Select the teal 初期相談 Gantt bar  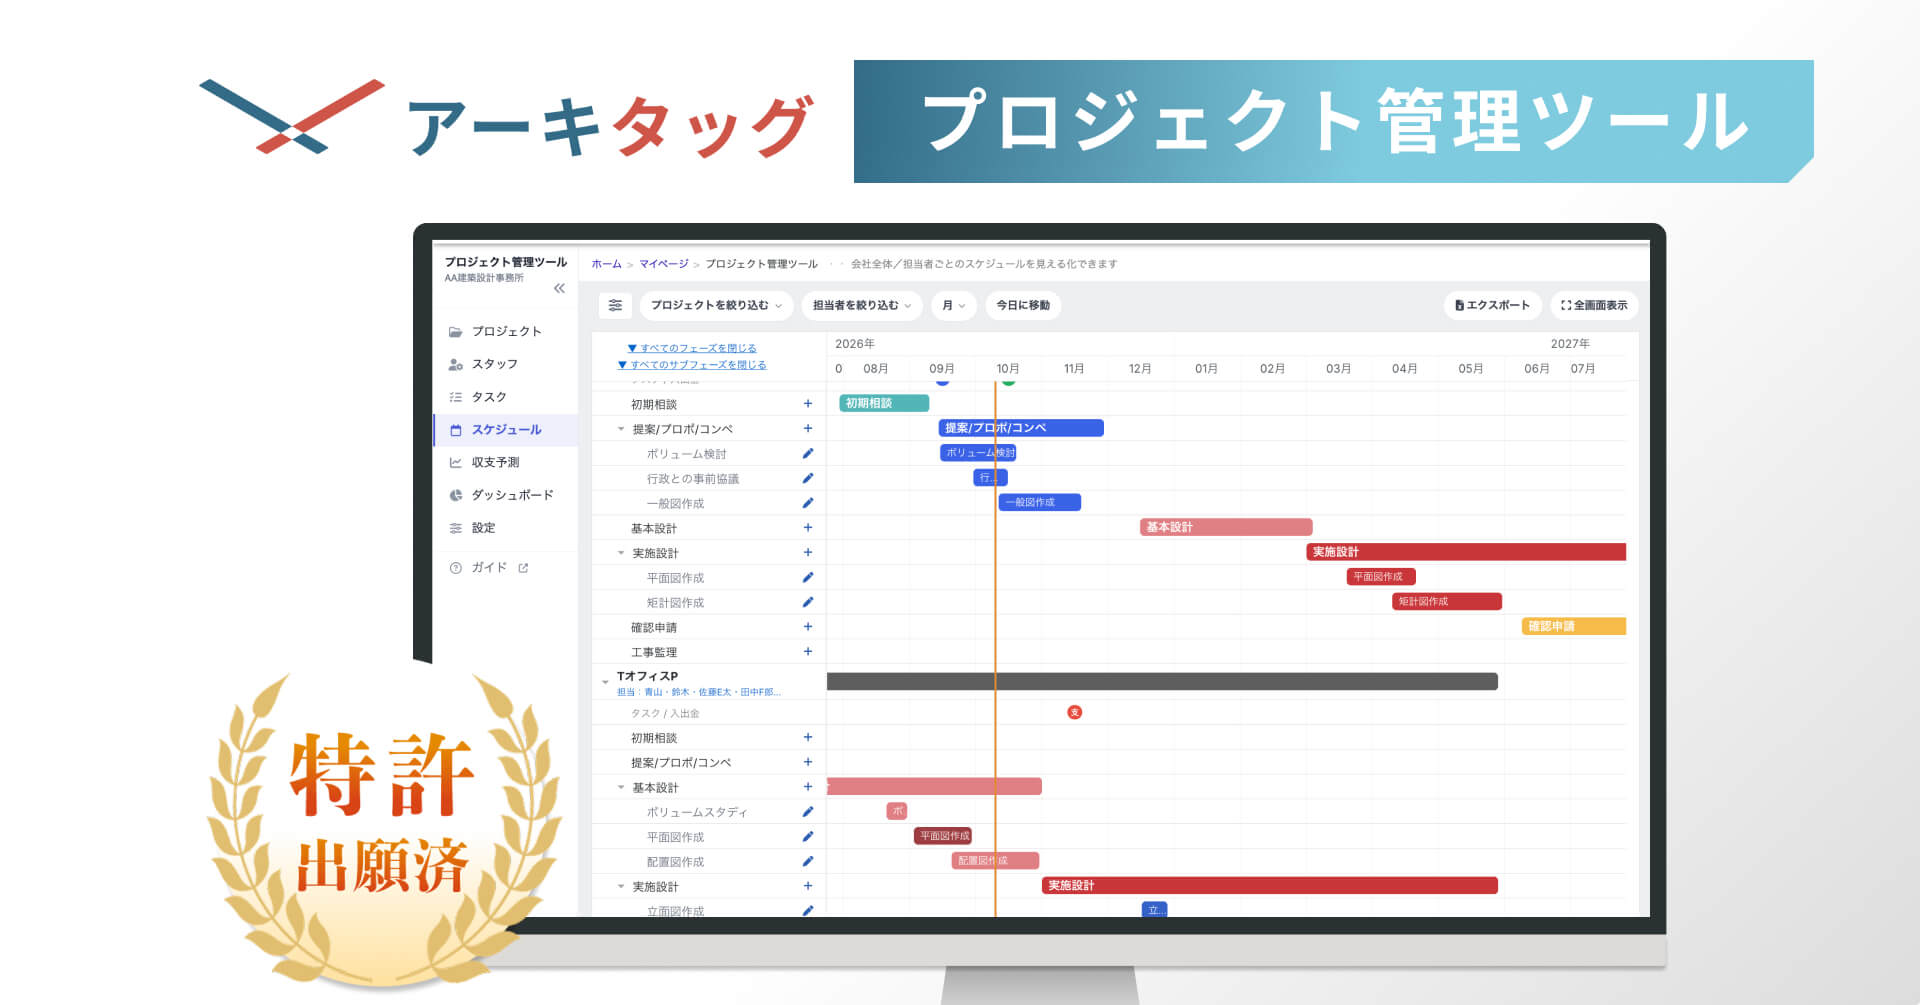[x=884, y=403]
